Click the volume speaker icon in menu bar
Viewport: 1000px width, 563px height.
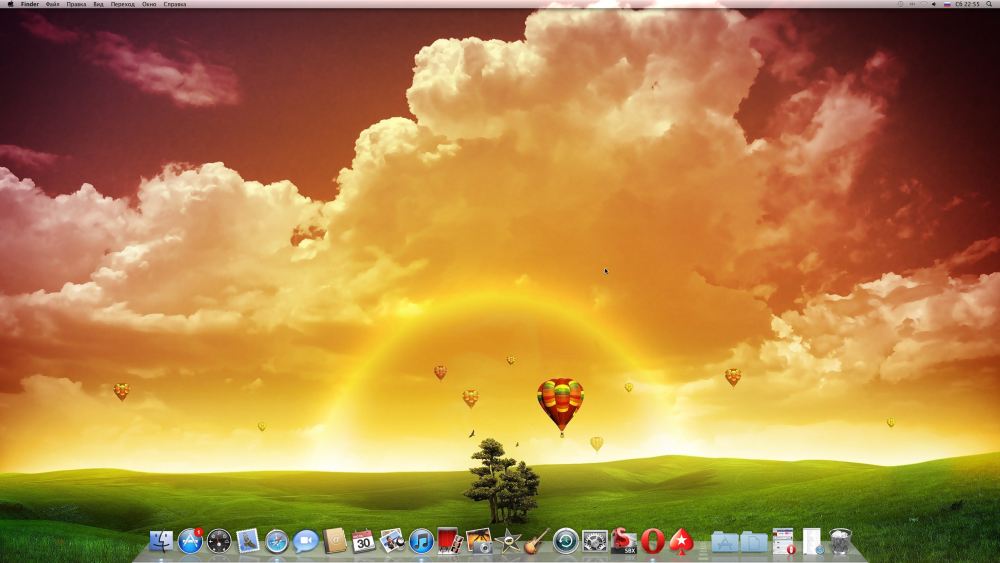(x=934, y=4)
